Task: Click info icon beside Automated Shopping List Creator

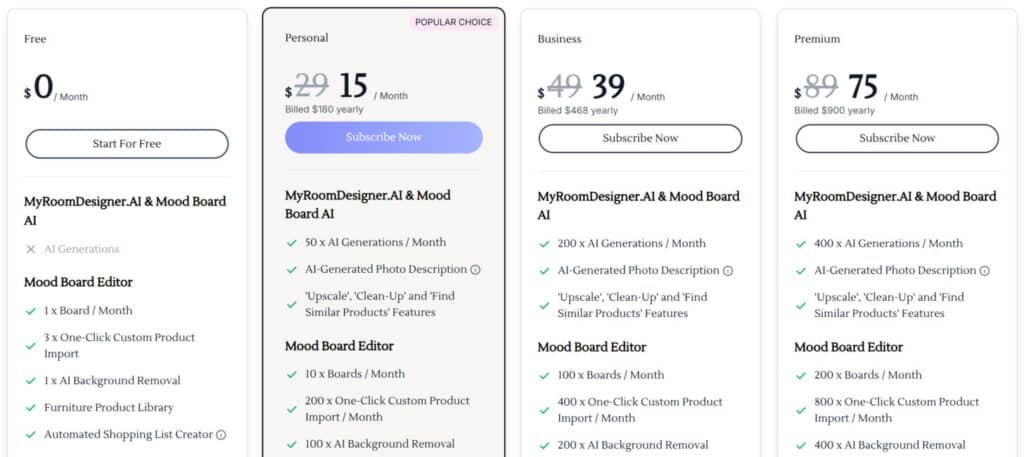Action: tap(221, 435)
